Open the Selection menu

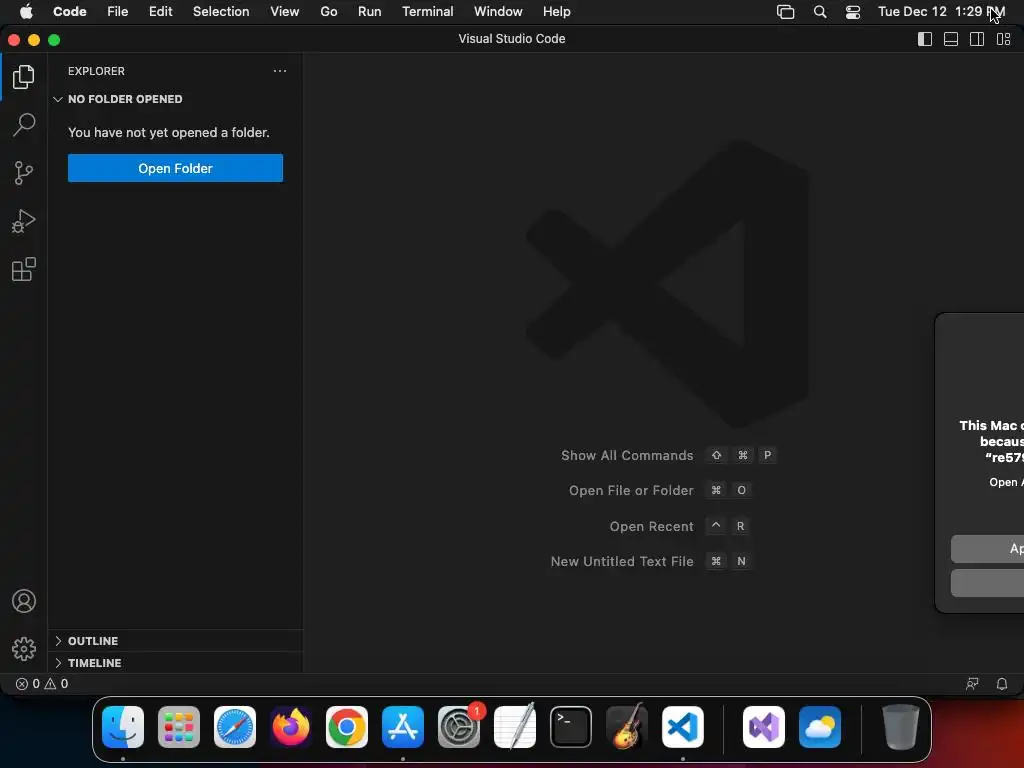(221, 12)
